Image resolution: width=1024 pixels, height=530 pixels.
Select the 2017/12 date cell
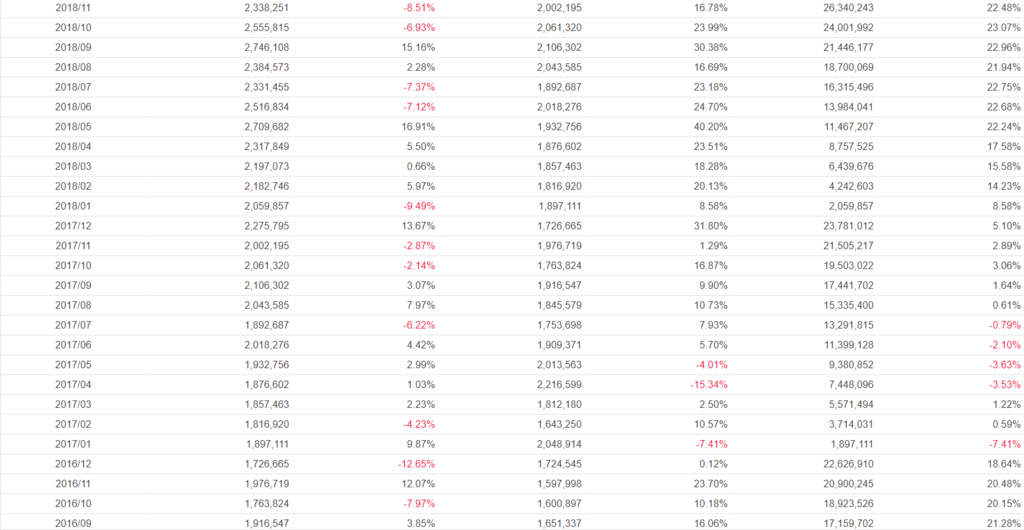[x=71, y=227]
